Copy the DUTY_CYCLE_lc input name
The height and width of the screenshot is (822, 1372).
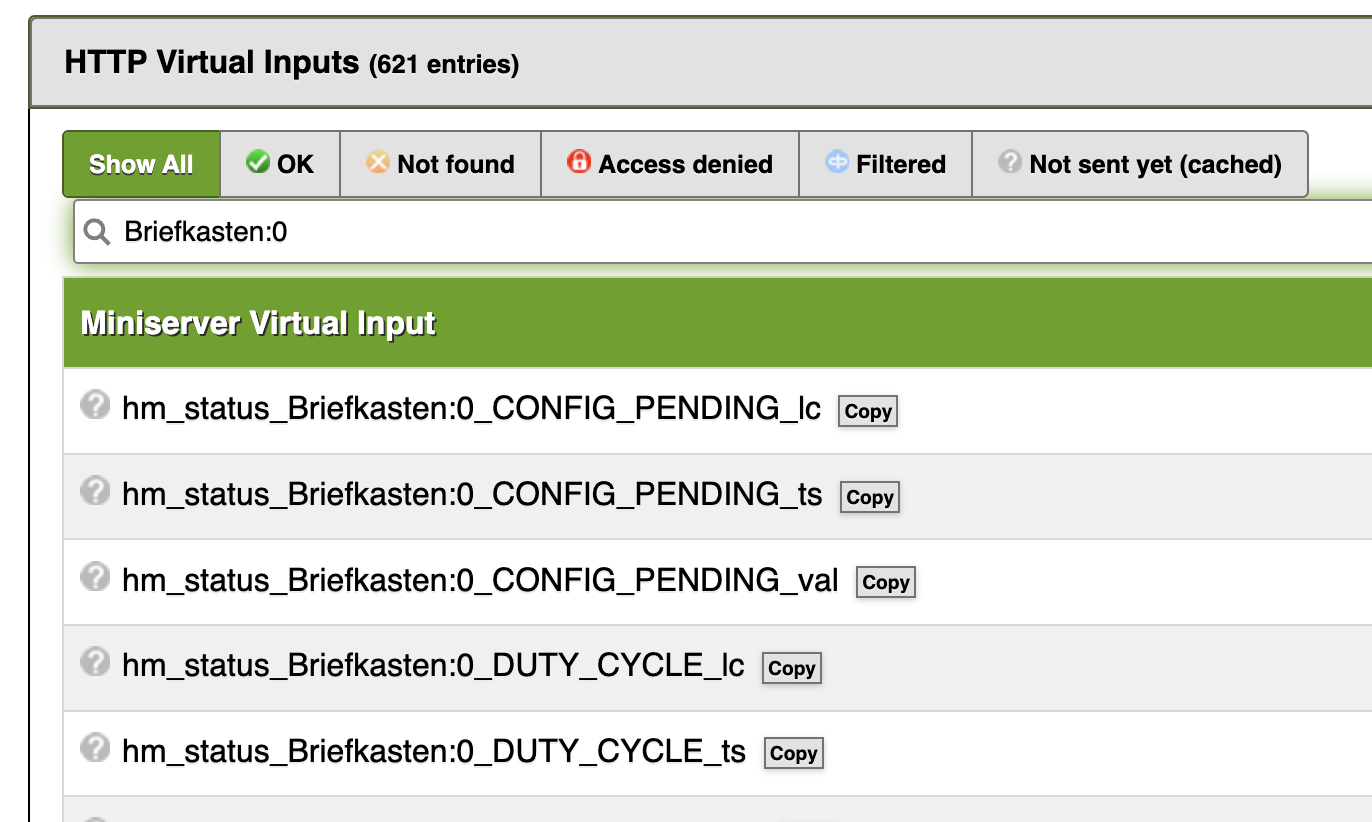point(792,668)
